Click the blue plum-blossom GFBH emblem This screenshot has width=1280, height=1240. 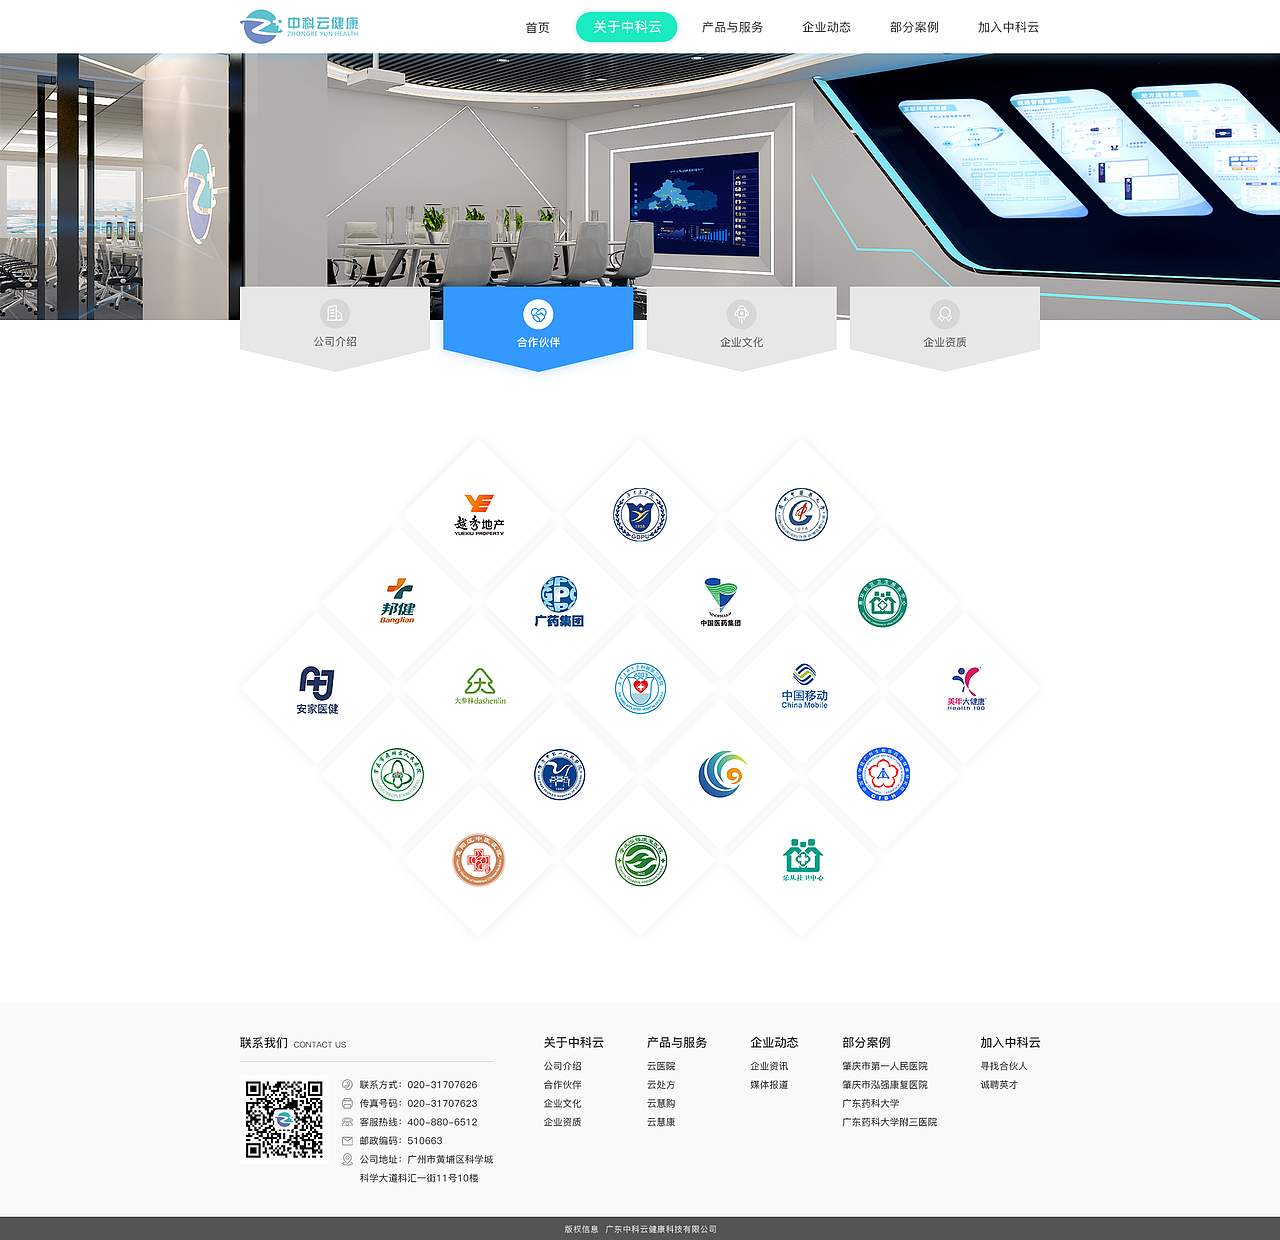pyautogui.click(x=883, y=774)
